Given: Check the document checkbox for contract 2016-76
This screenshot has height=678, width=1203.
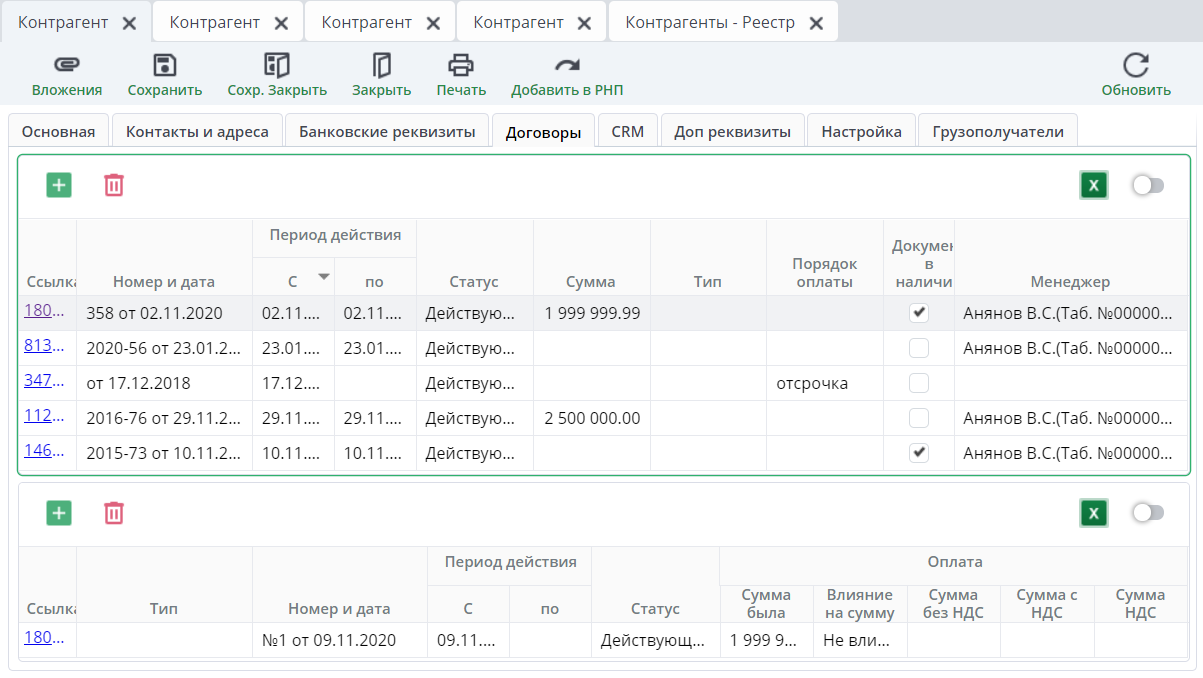Looking at the screenshot, I should [x=918, y=418].
